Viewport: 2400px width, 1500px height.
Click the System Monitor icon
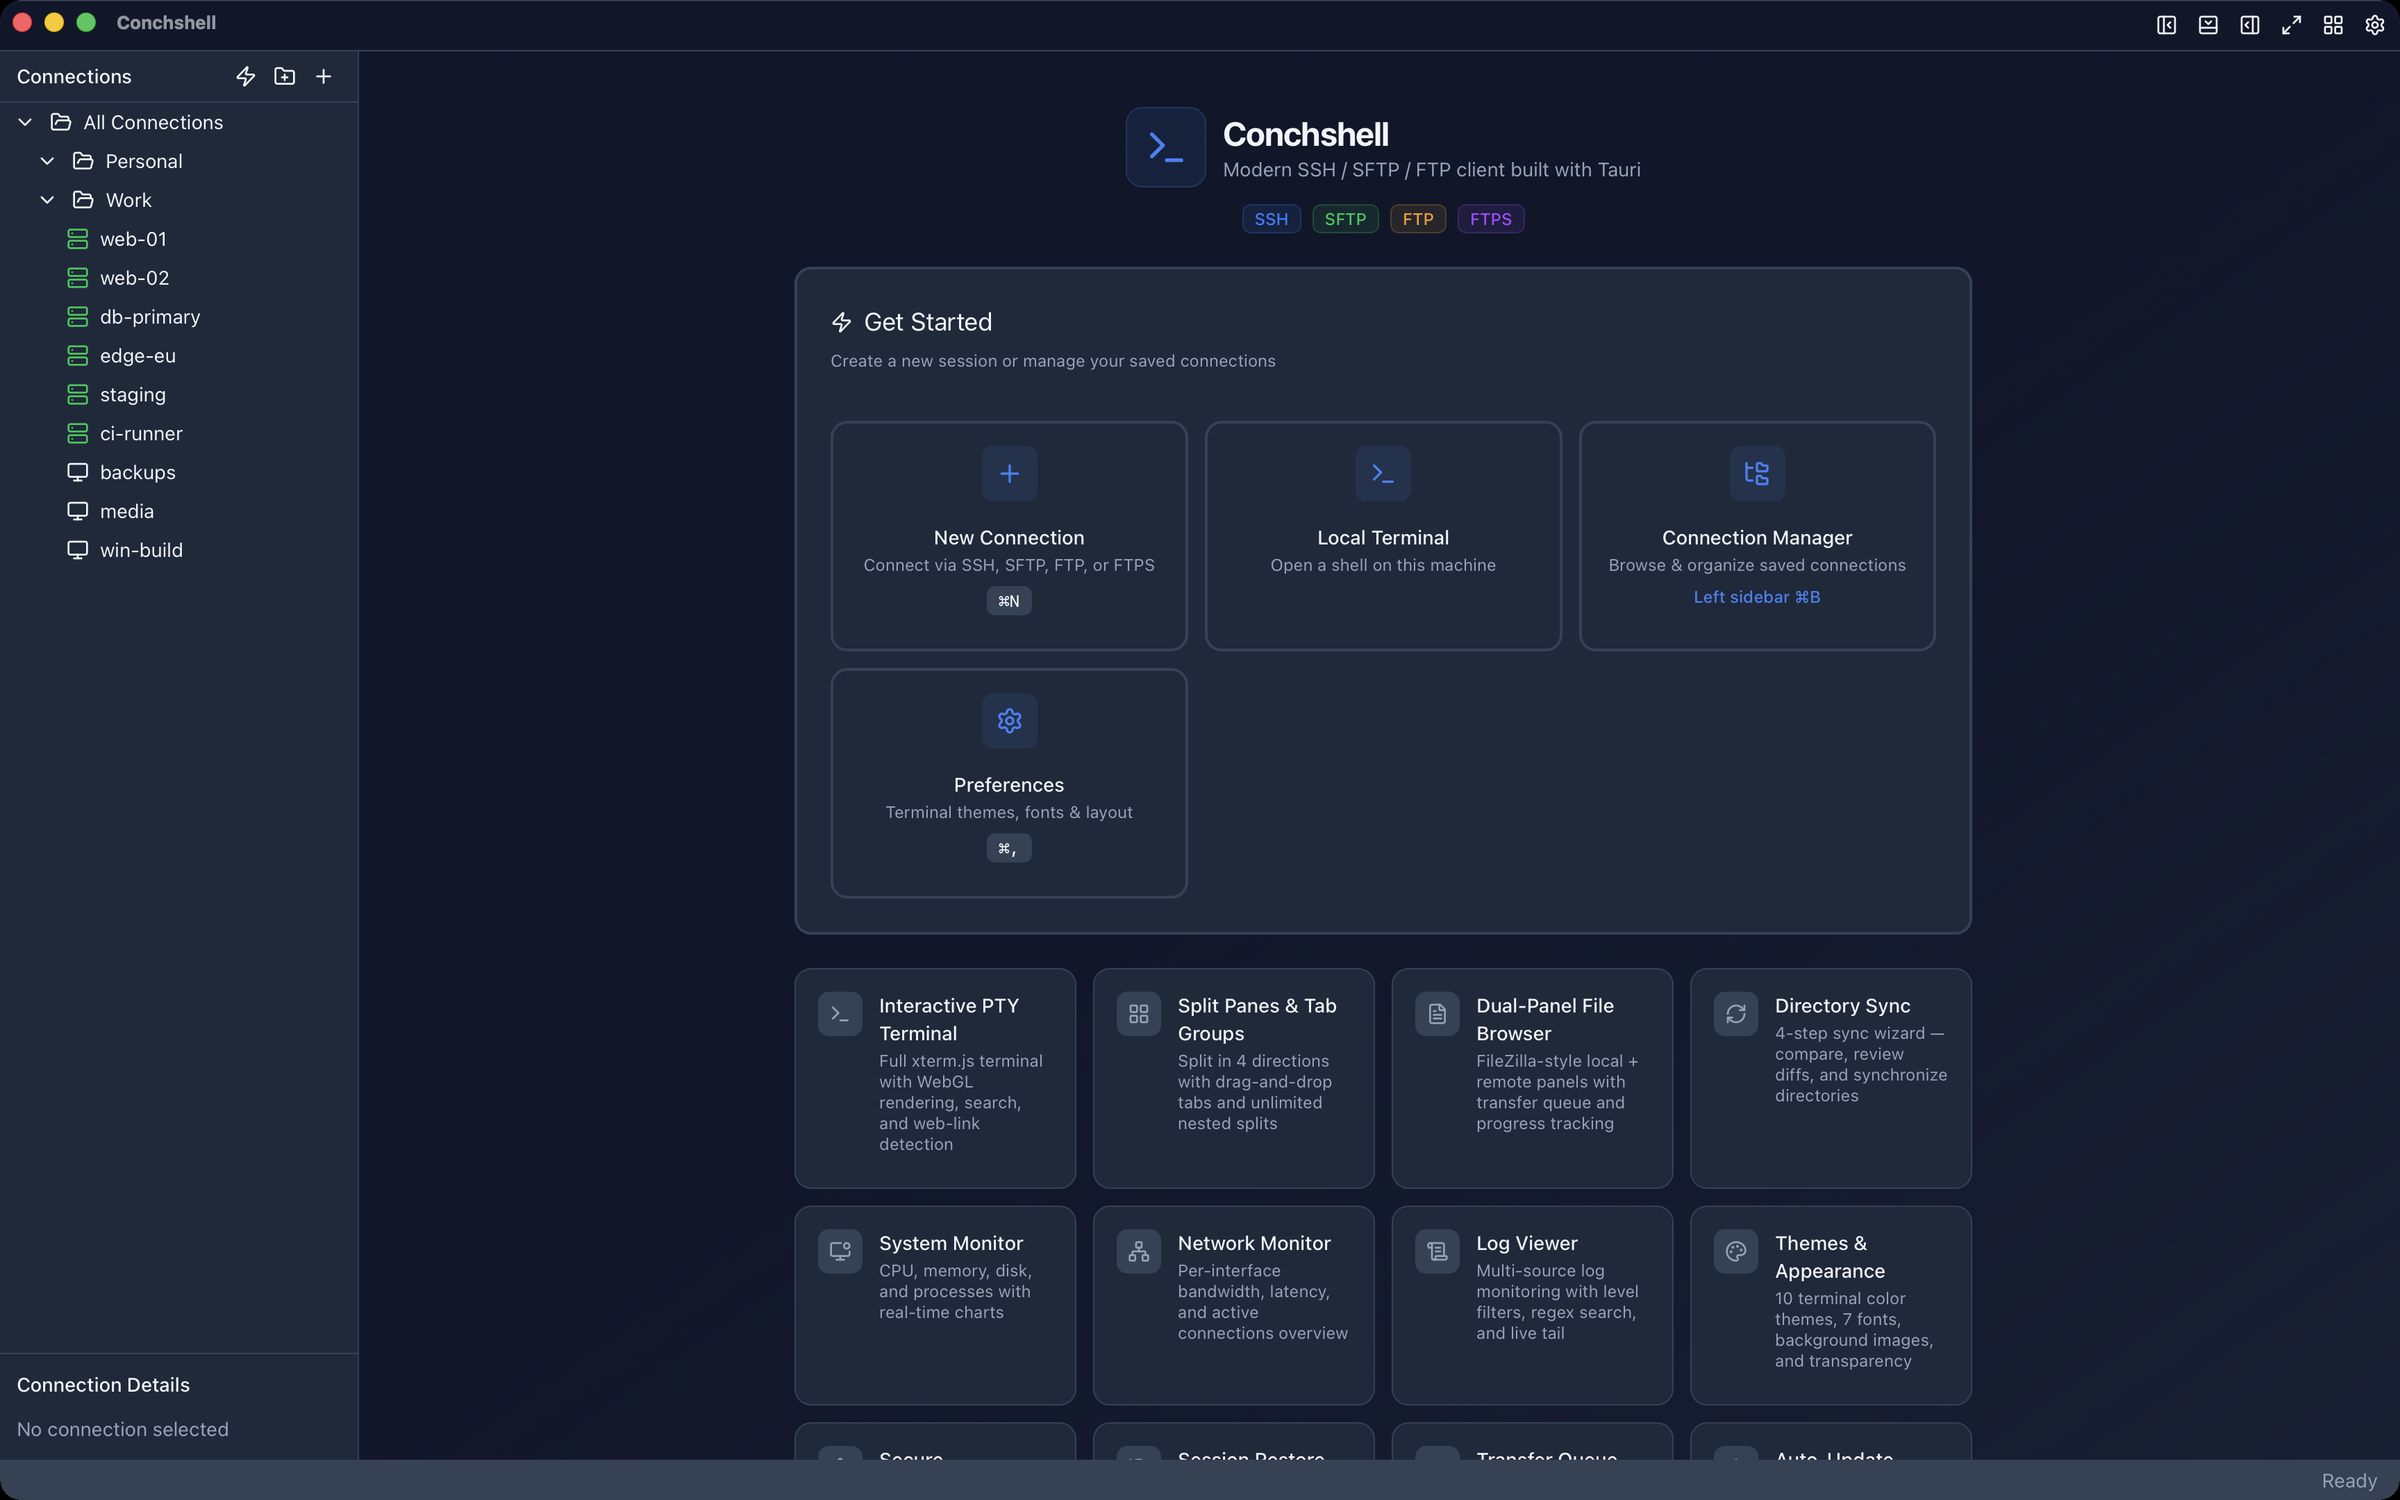click(840, 1251)
